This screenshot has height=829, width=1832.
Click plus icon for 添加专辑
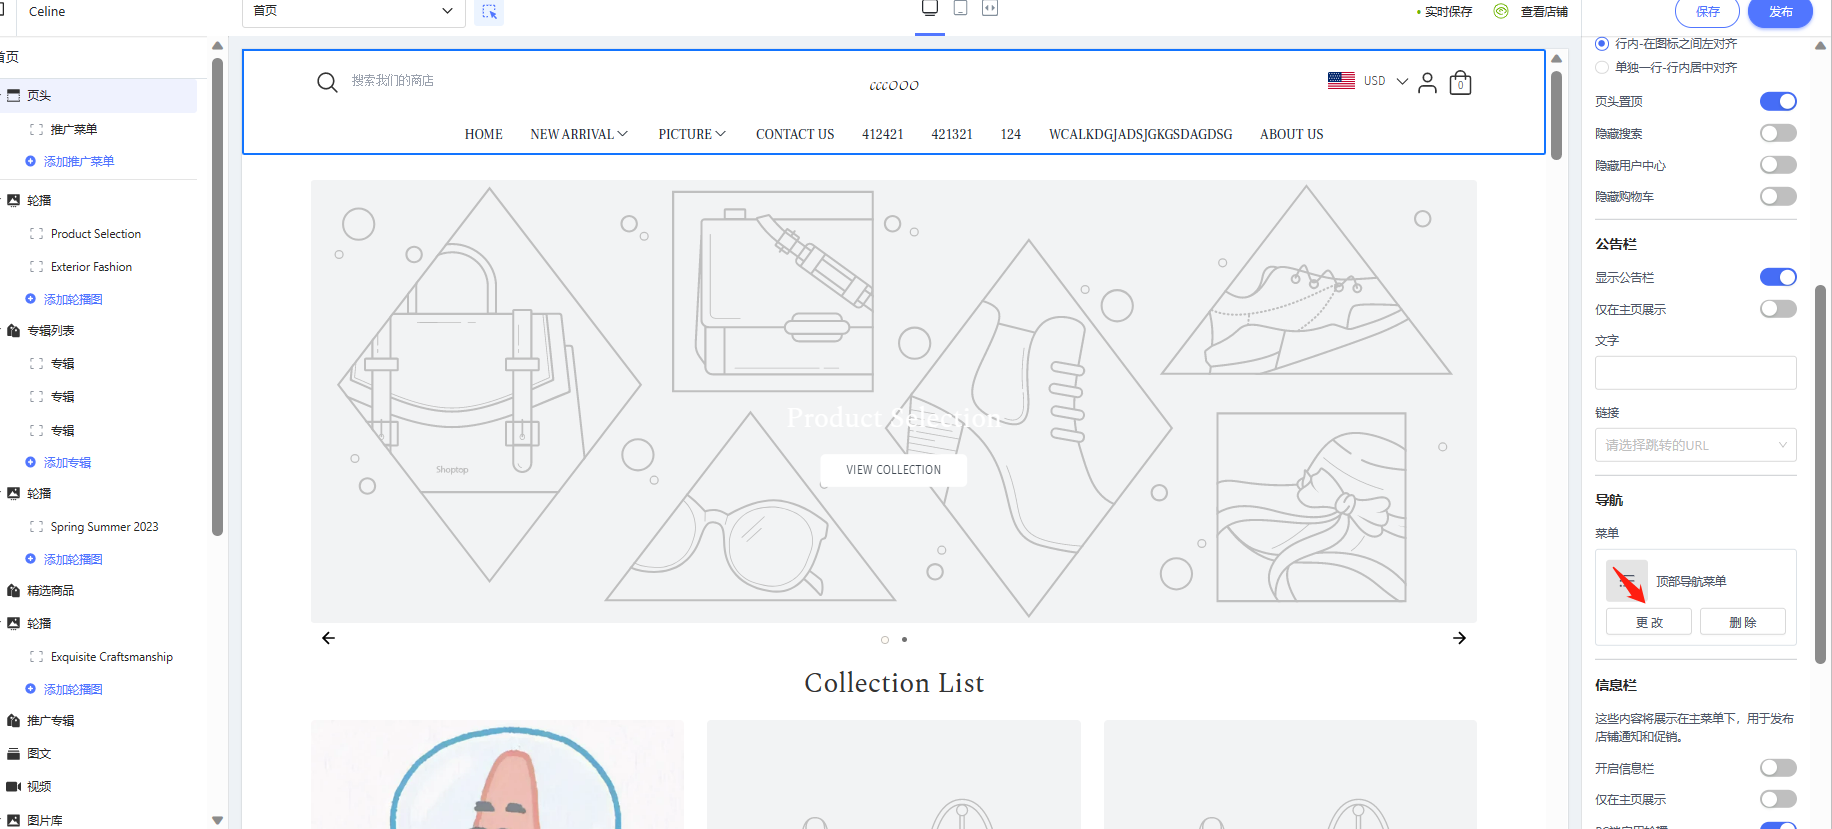(30, 462)
